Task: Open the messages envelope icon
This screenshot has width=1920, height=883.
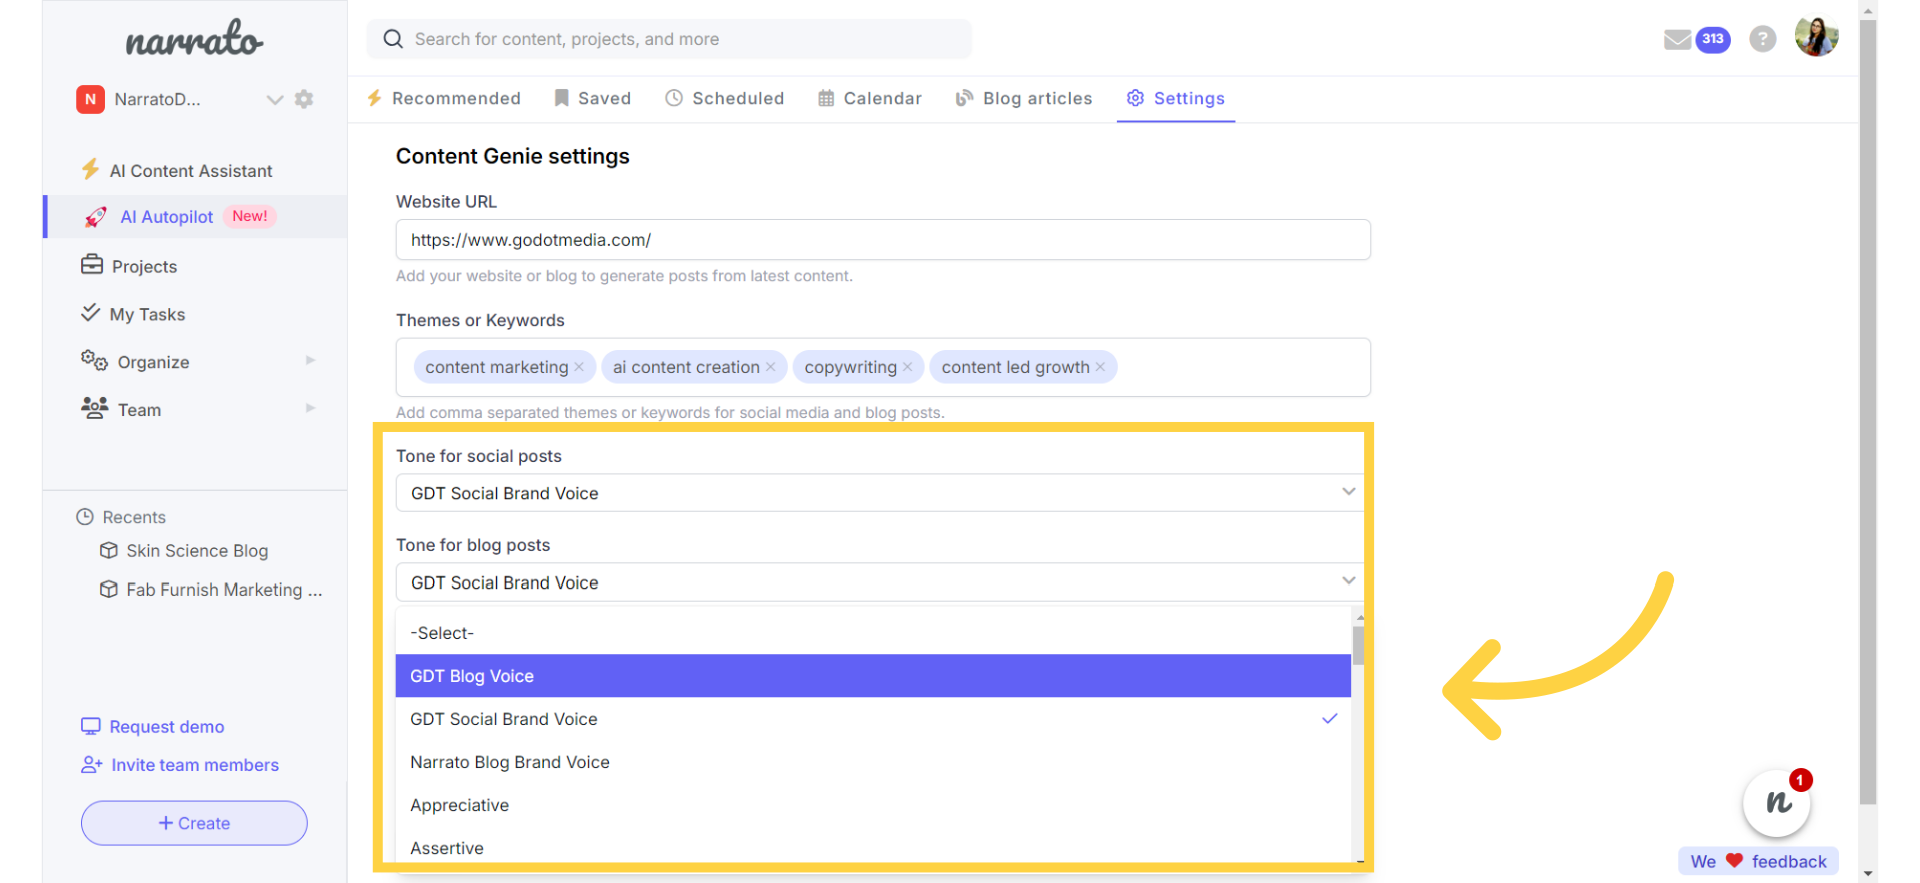Action: 1677,40
